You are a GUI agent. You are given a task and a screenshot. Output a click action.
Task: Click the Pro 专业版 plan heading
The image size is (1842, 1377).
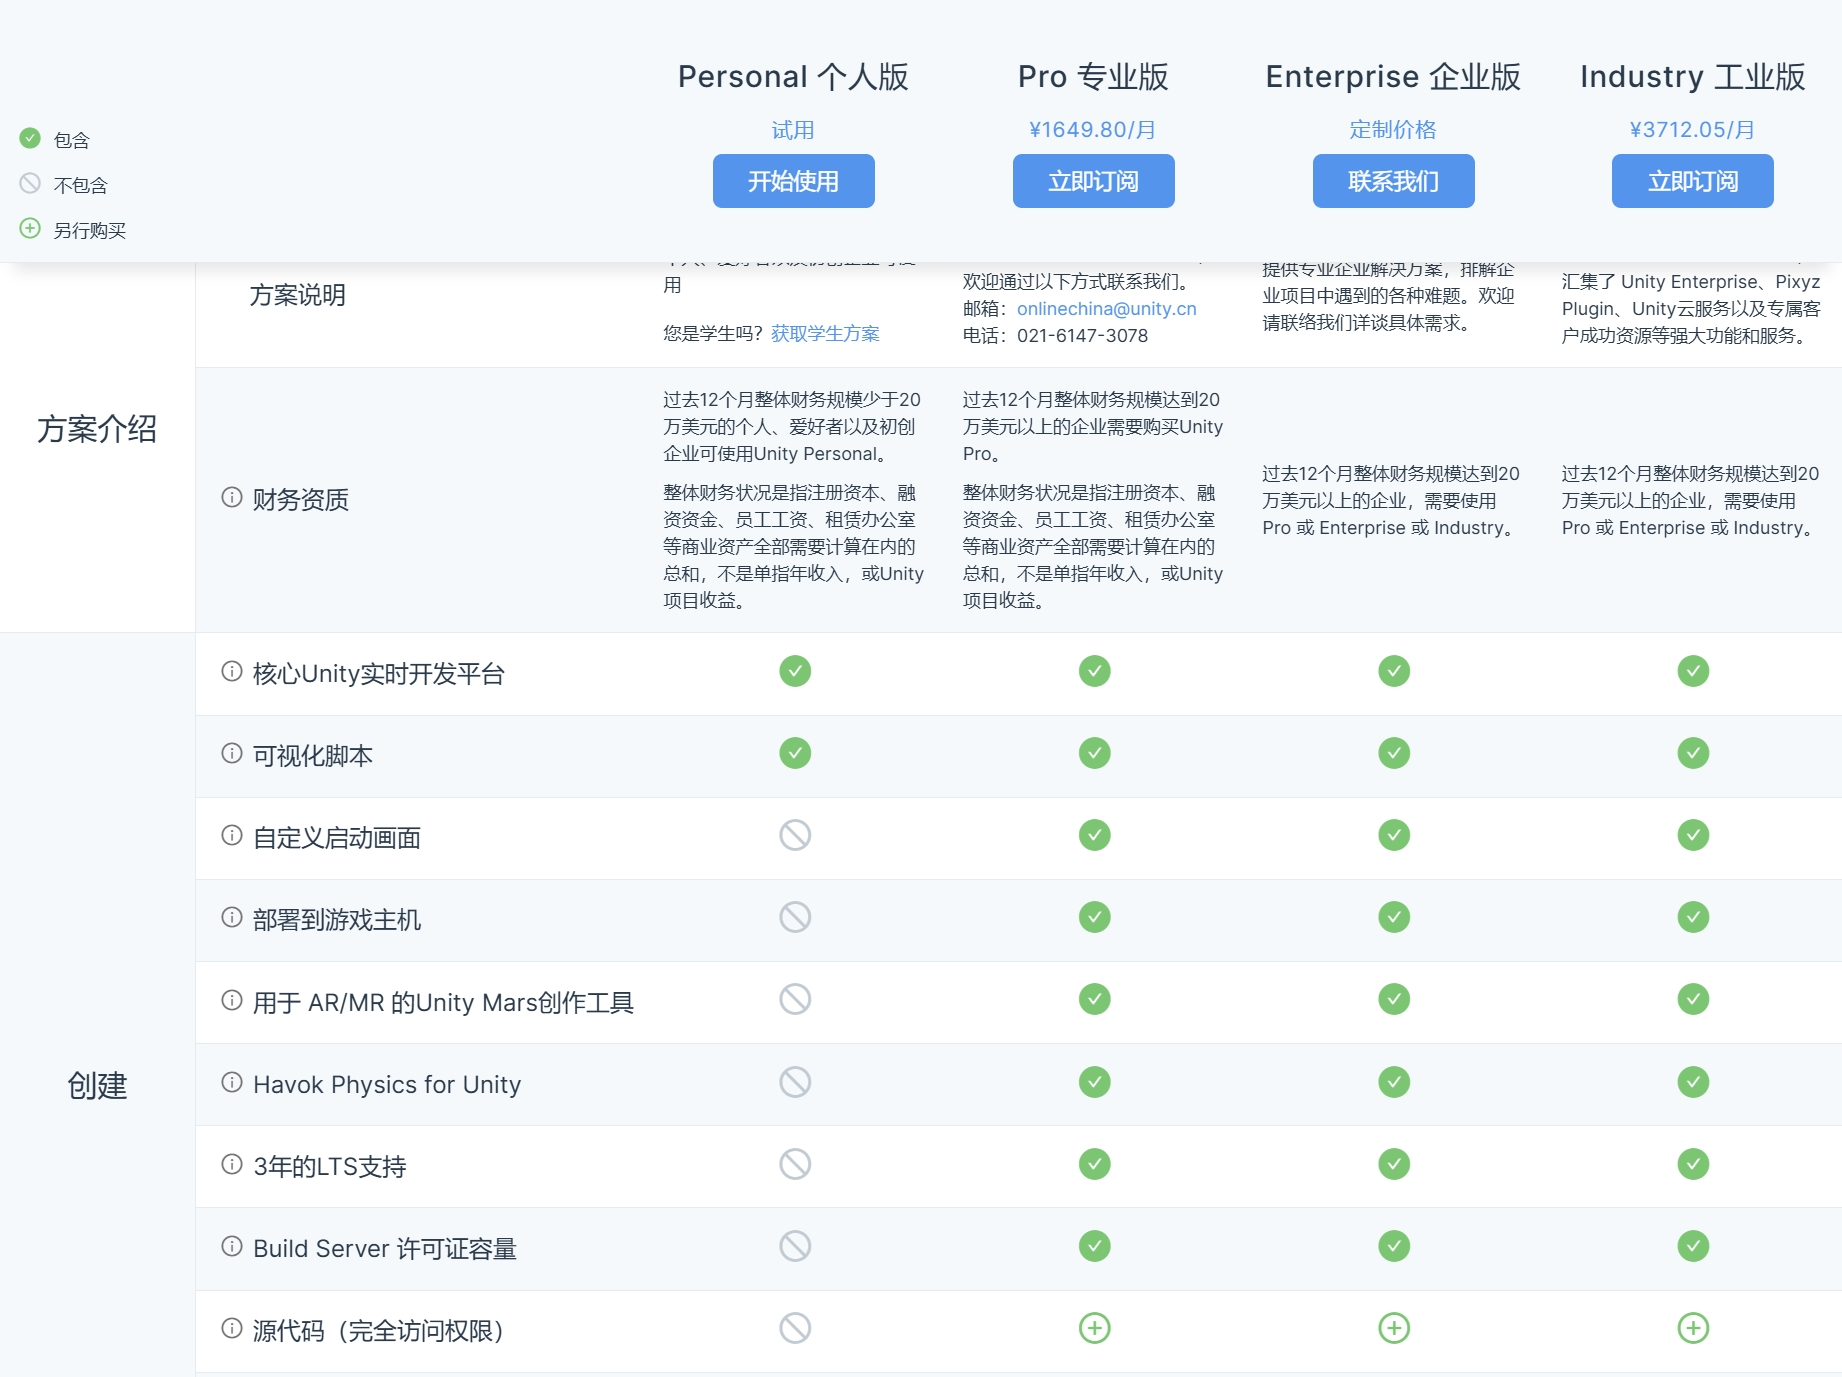click(1093, 77)
